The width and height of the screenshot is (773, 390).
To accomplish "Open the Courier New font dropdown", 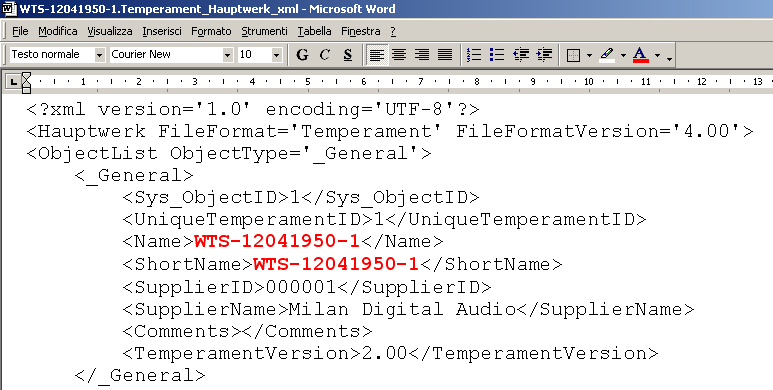I will [227, 55].
